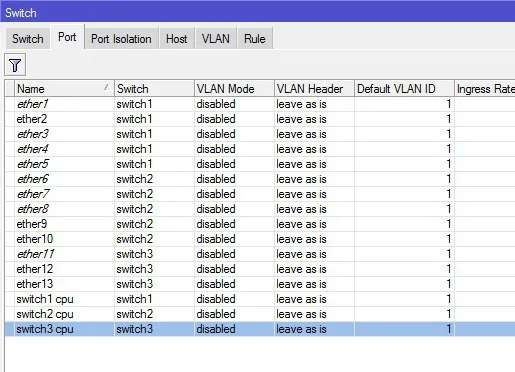515x372 pixels.
Task: Select the ether3 port row
Action: [260, 134]
